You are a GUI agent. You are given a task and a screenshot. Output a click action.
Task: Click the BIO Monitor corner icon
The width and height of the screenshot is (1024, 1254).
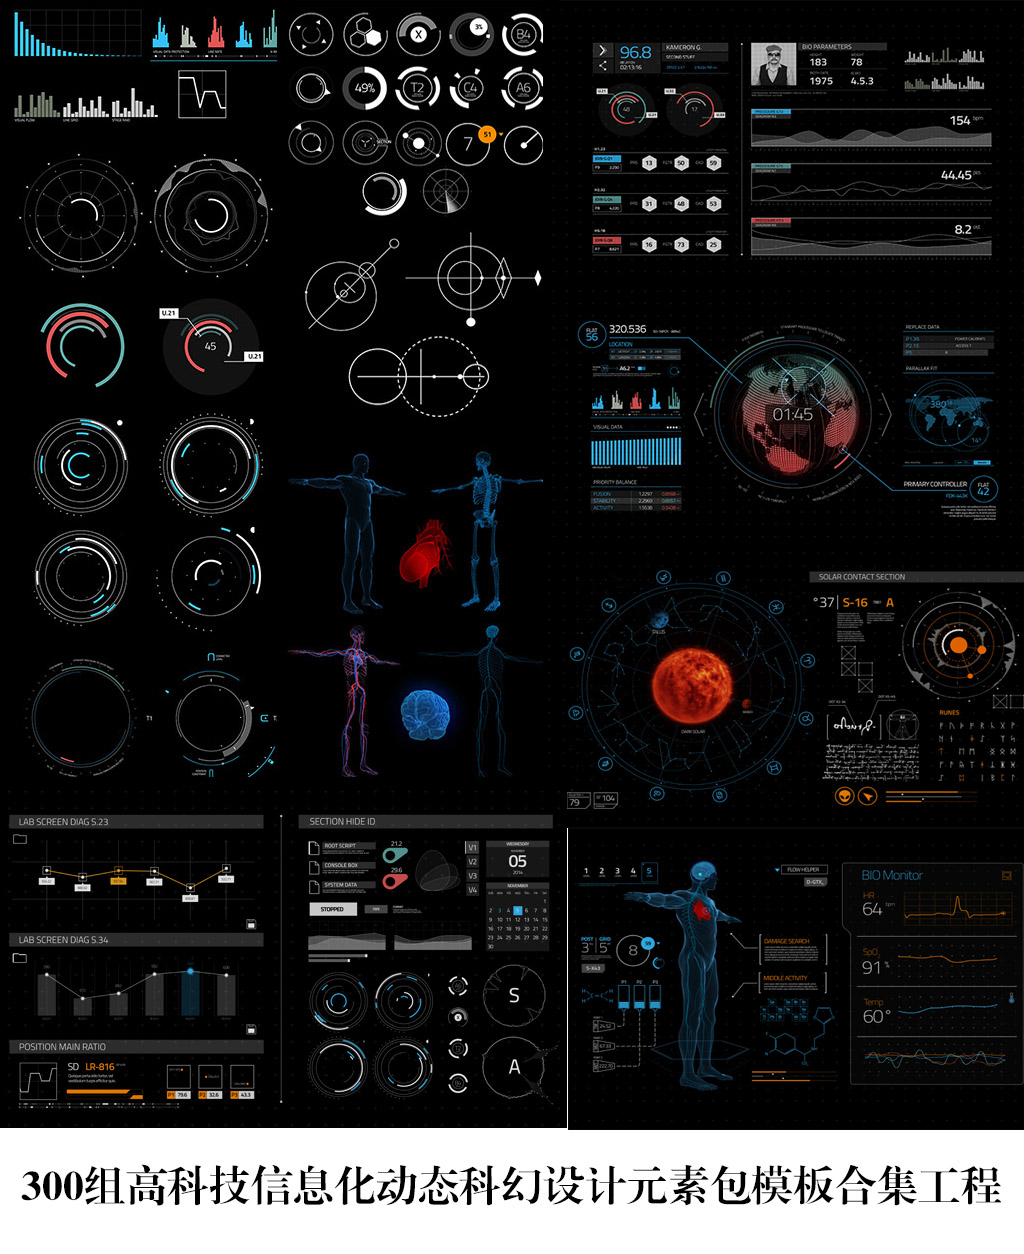1006,876
